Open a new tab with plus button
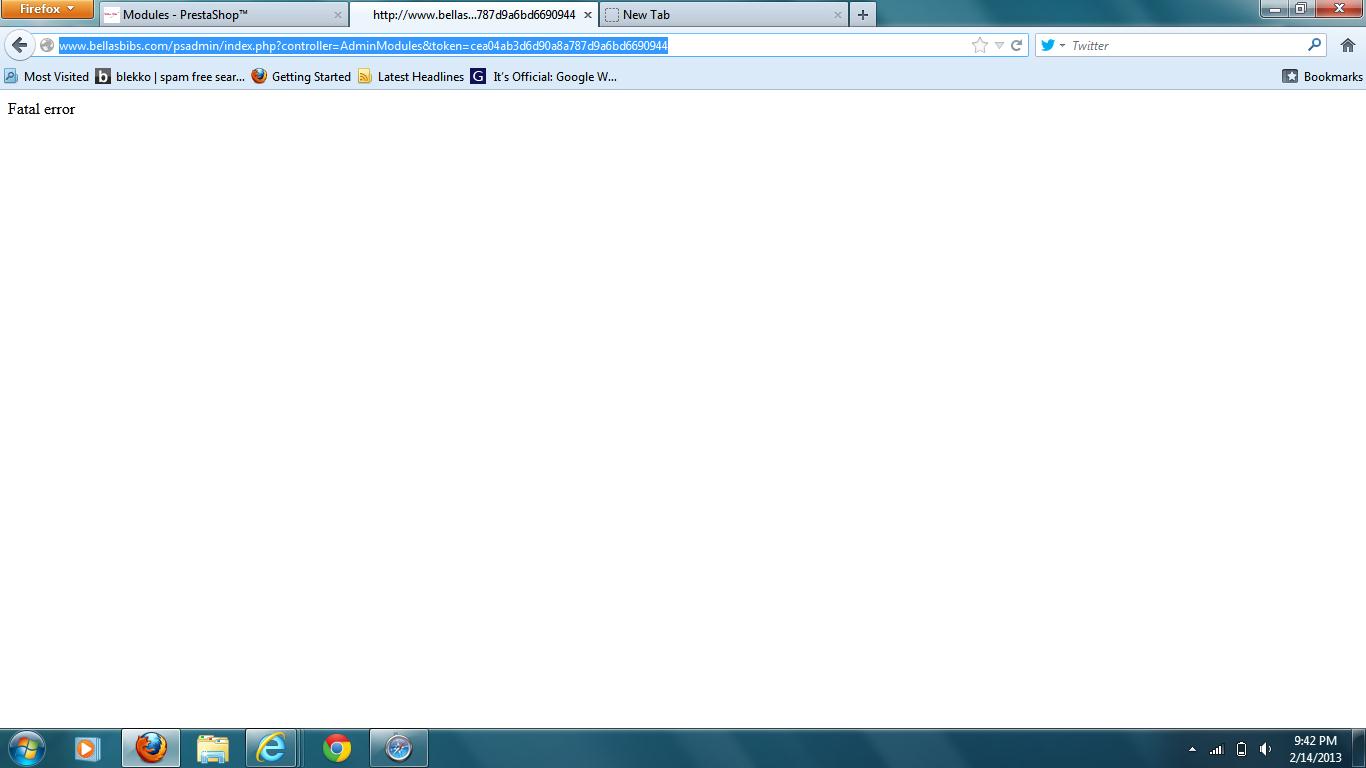This screenshot has height=768, width=1366. pyautogui.click(x=862, y=15)
